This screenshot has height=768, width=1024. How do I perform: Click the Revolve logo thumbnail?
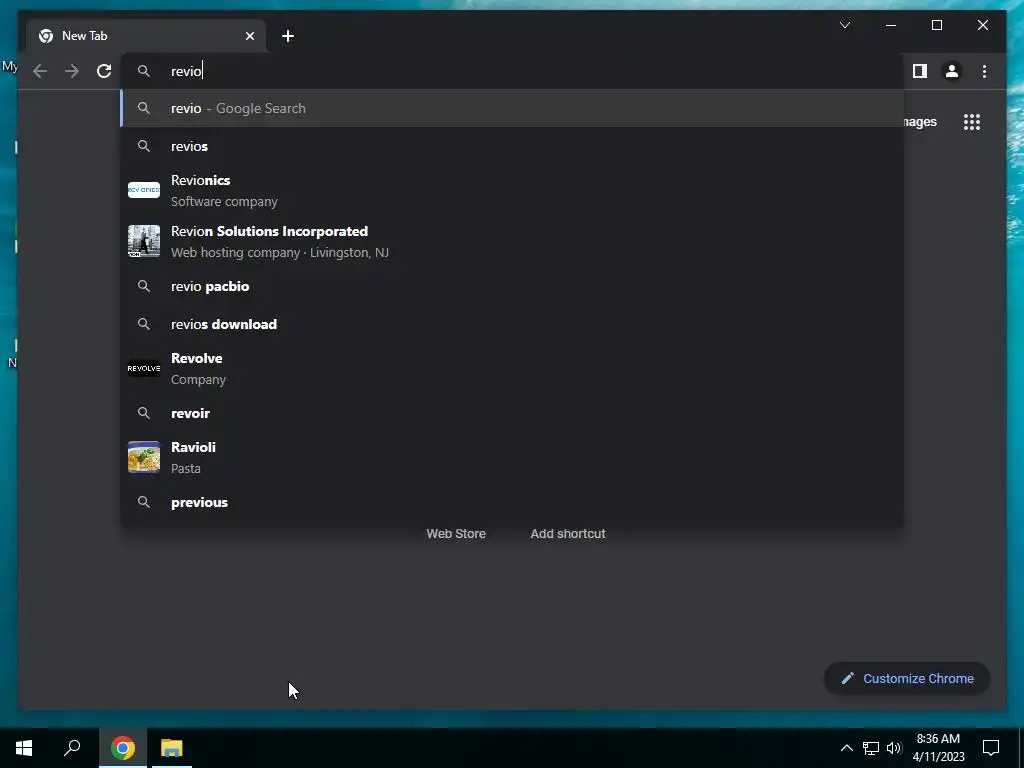(x=144, y=368)
